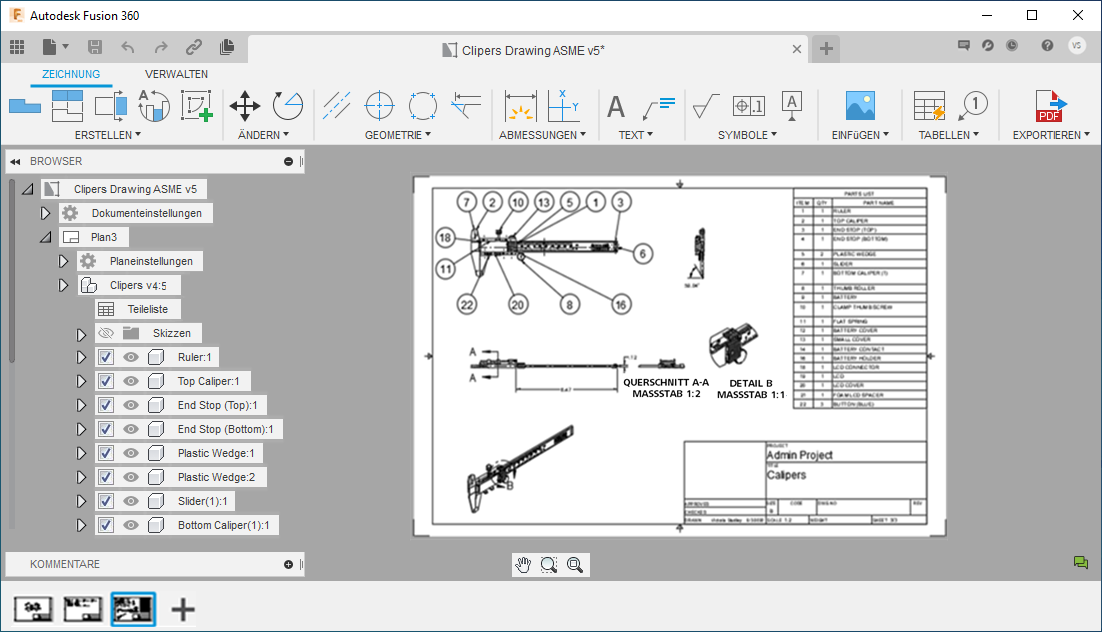Hide Plastic Wedge:1 with eye icon
Screen dimensions: 1102x632
coord(131,453)
